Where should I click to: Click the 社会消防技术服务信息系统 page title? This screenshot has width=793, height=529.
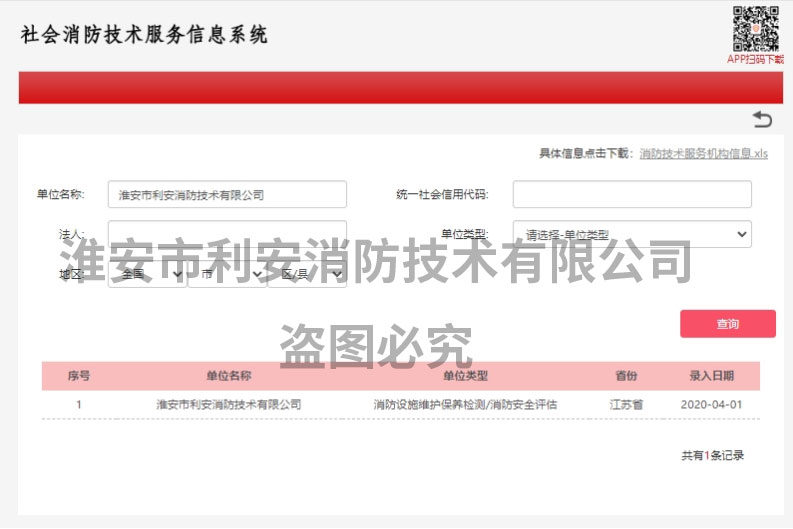[144, 35]
